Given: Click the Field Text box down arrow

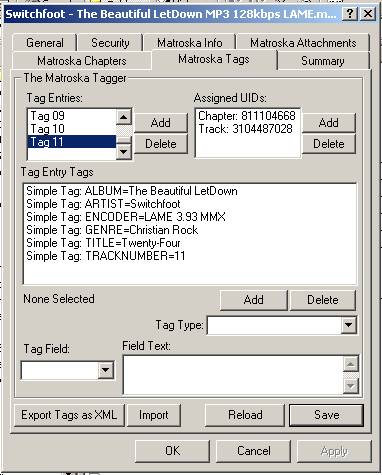Looking at the screenshot, I should tap(351, 386).
